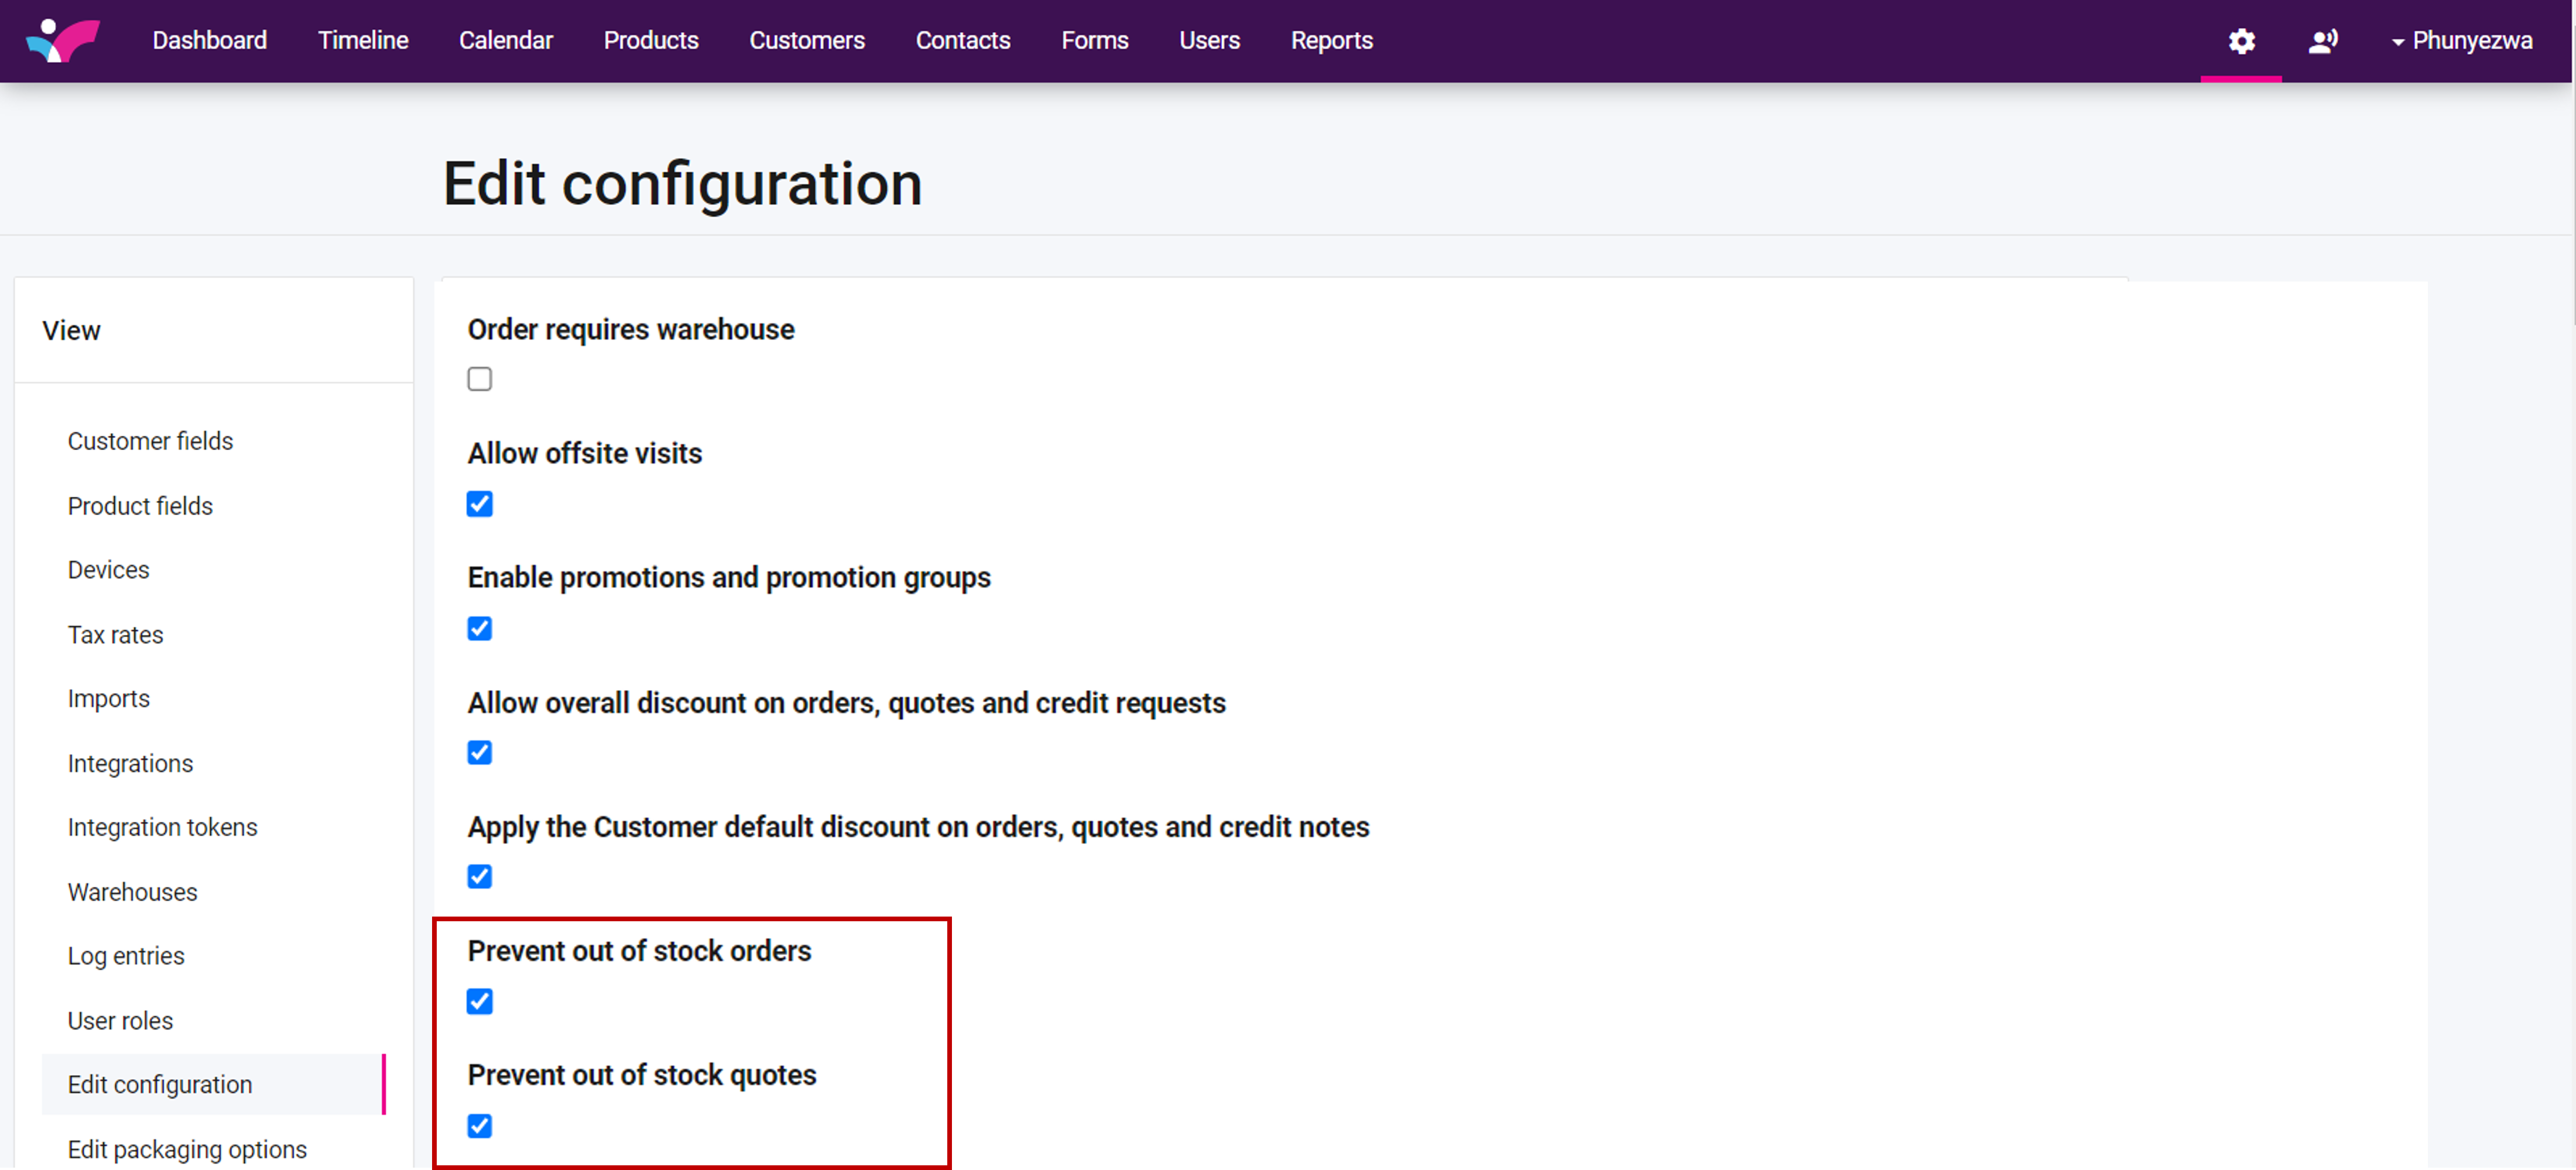Go to the Reports menu

[1331, 41]
